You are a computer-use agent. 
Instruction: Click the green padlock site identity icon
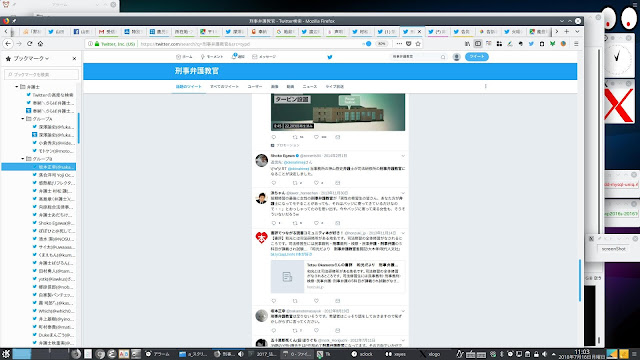pyautogui.click(x=97, y=44)
